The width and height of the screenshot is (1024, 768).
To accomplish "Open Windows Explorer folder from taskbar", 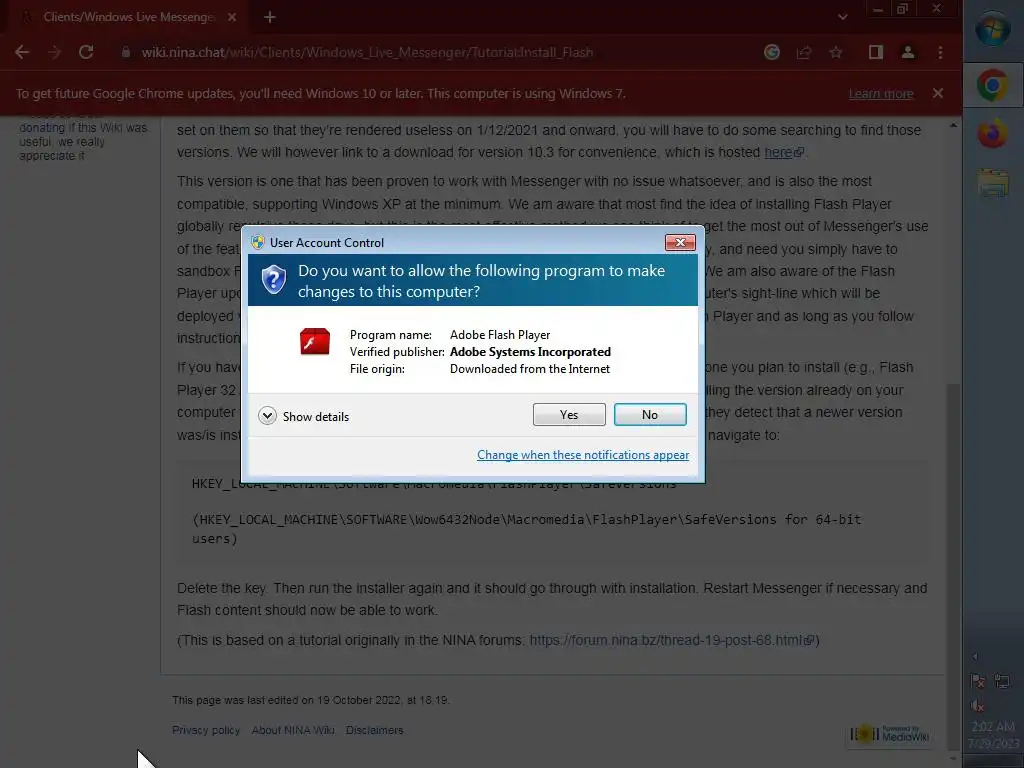I will point(993,183).
